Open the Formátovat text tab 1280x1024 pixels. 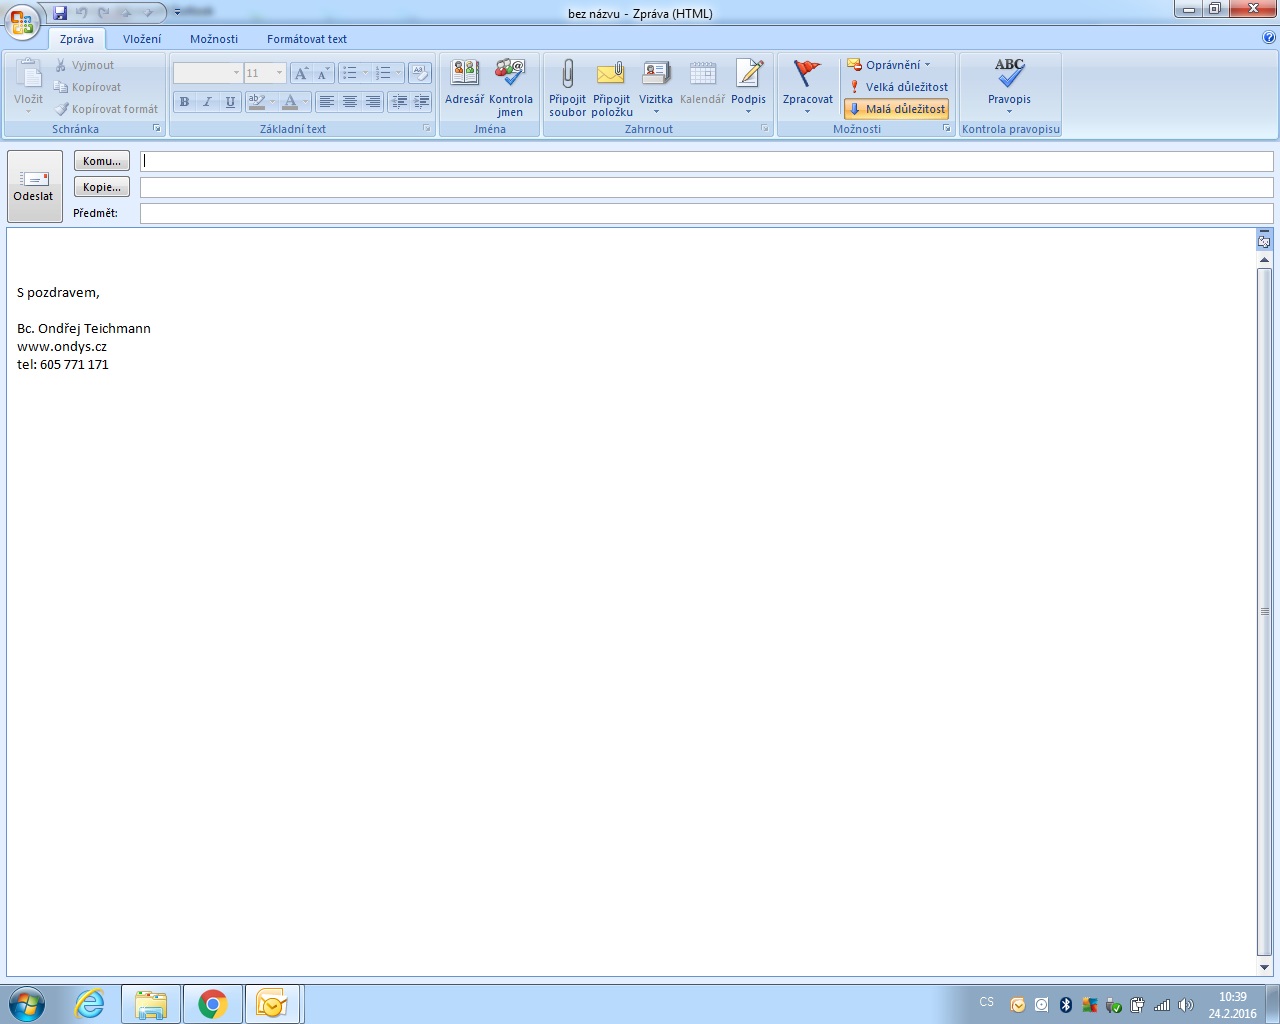(307, 39)
